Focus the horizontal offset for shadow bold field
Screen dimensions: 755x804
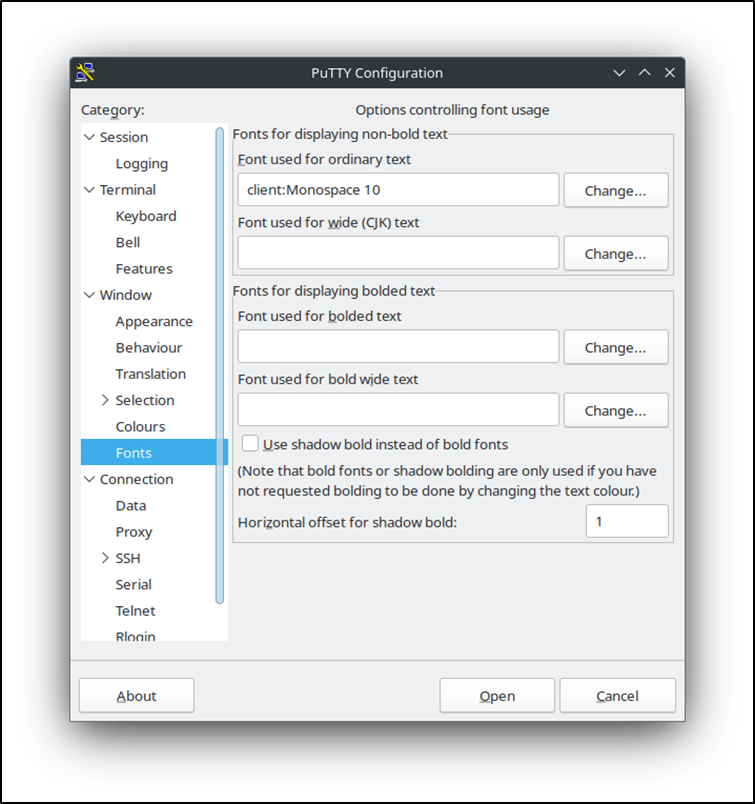click(627, 521)
